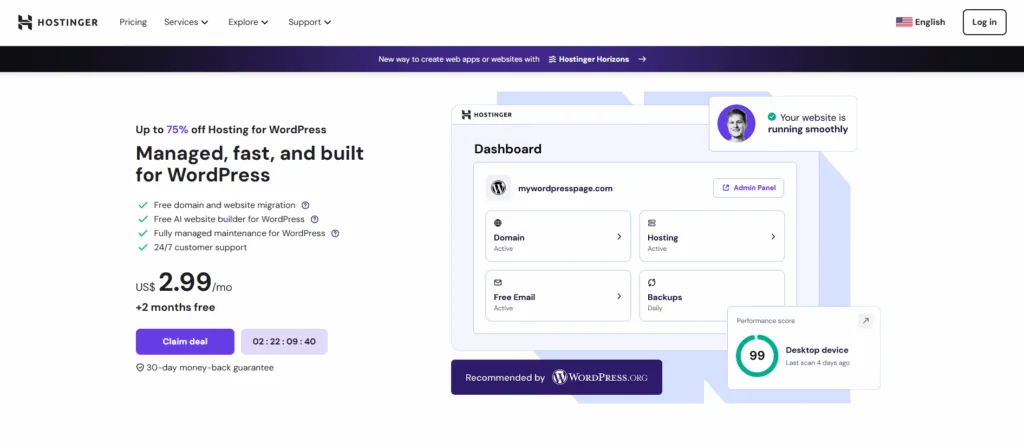Click the countdown timer 02:22:09:40

[284, 342]
